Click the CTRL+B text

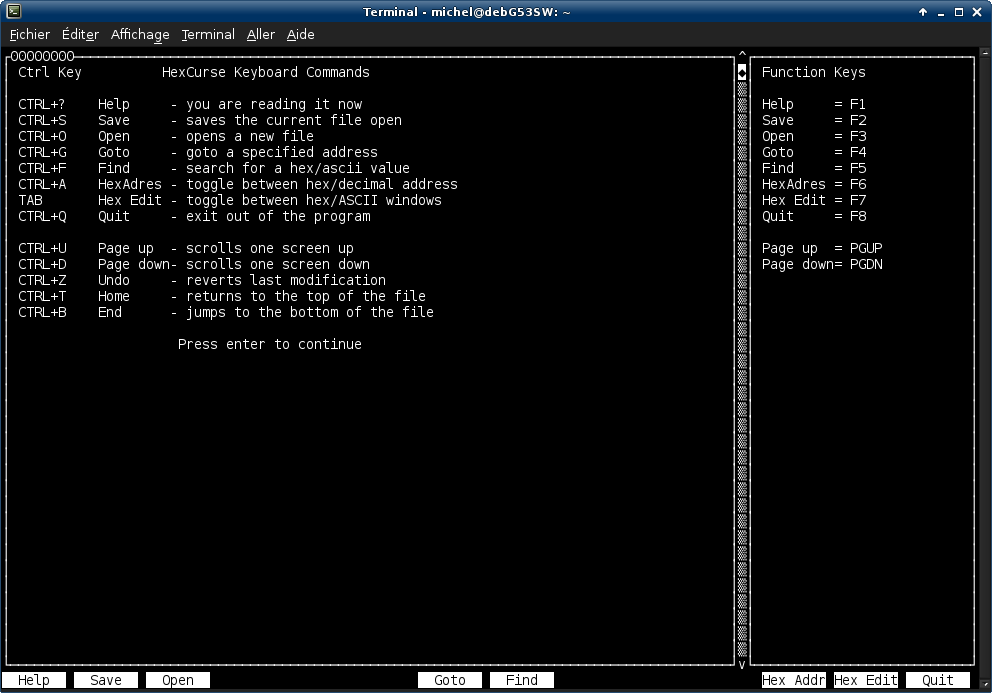42,312
